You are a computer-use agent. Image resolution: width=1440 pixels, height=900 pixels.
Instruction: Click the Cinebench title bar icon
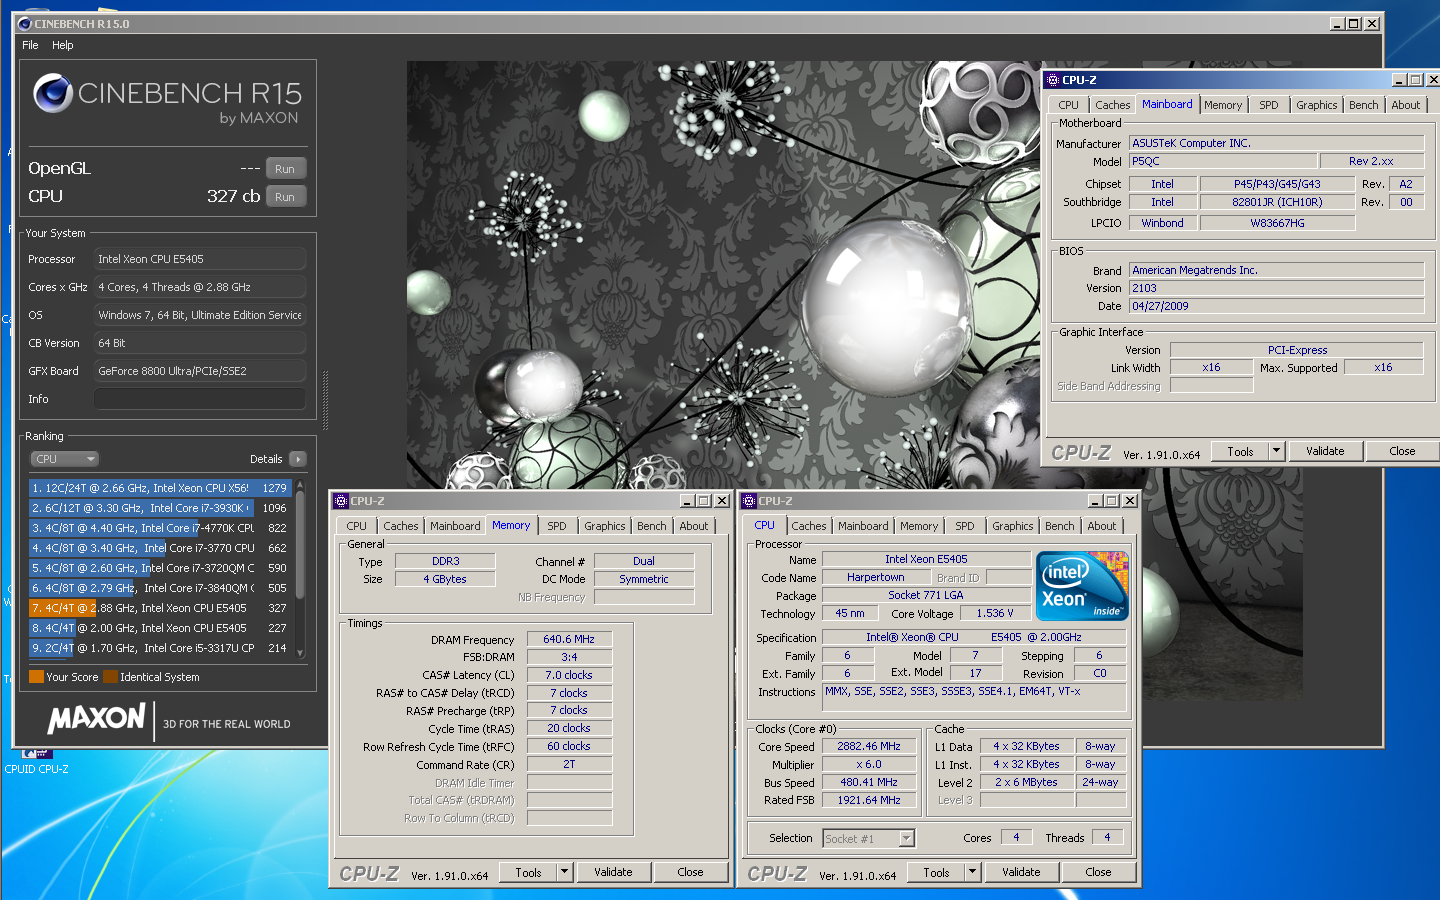tap(25, 24)
